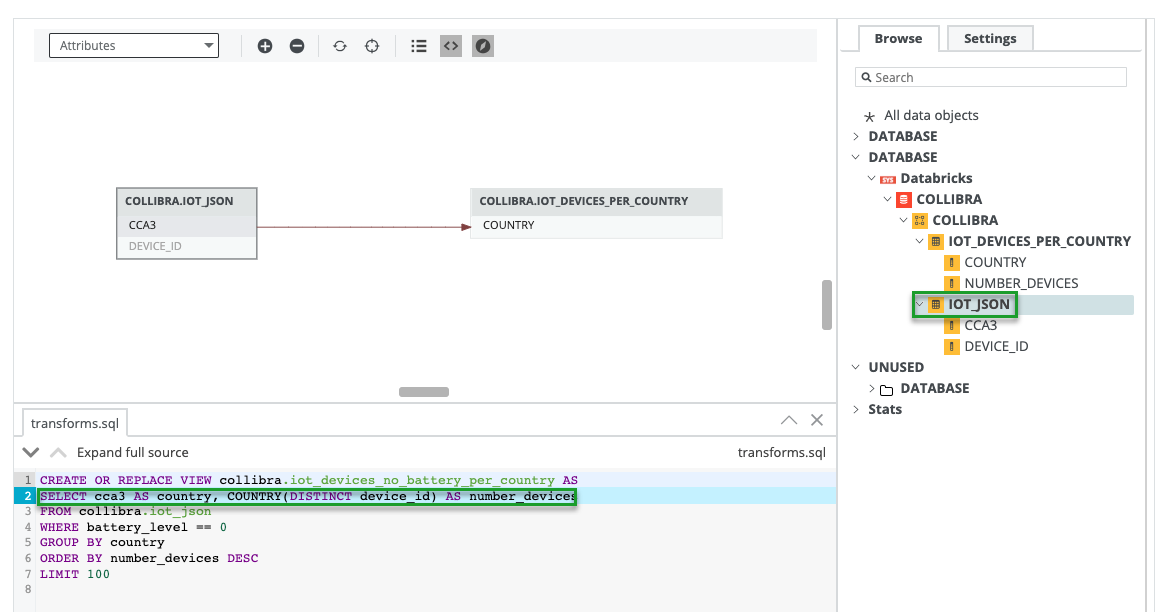
Task: Click the zoom out minus icon
Action: tap(297, 46)
